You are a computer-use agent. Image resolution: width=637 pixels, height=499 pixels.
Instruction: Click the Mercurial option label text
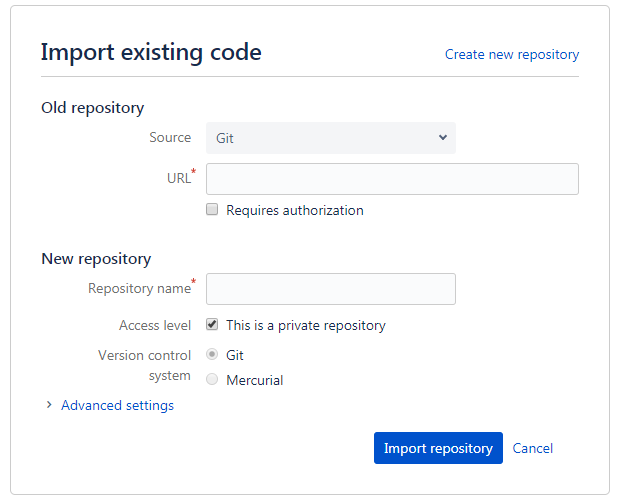(255, 380)
